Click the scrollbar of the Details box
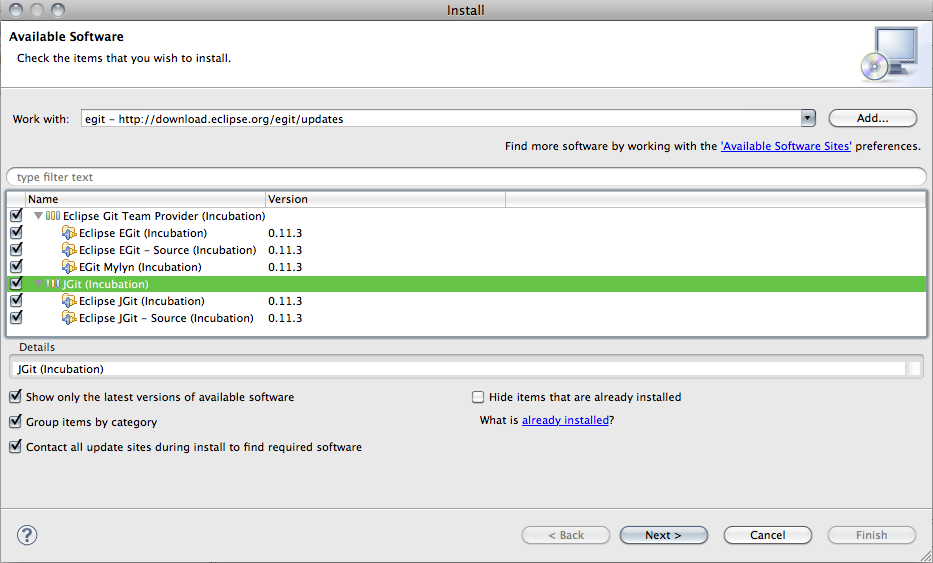933x563 pixels. (913, 369)
